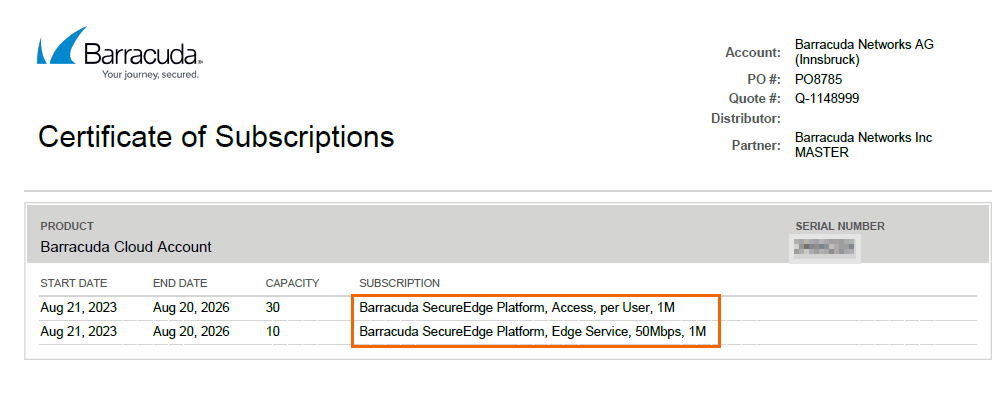This screenshot has width=1005, height=397.
Task: Click the SERIAL NUMBER label
Action: 840,226
